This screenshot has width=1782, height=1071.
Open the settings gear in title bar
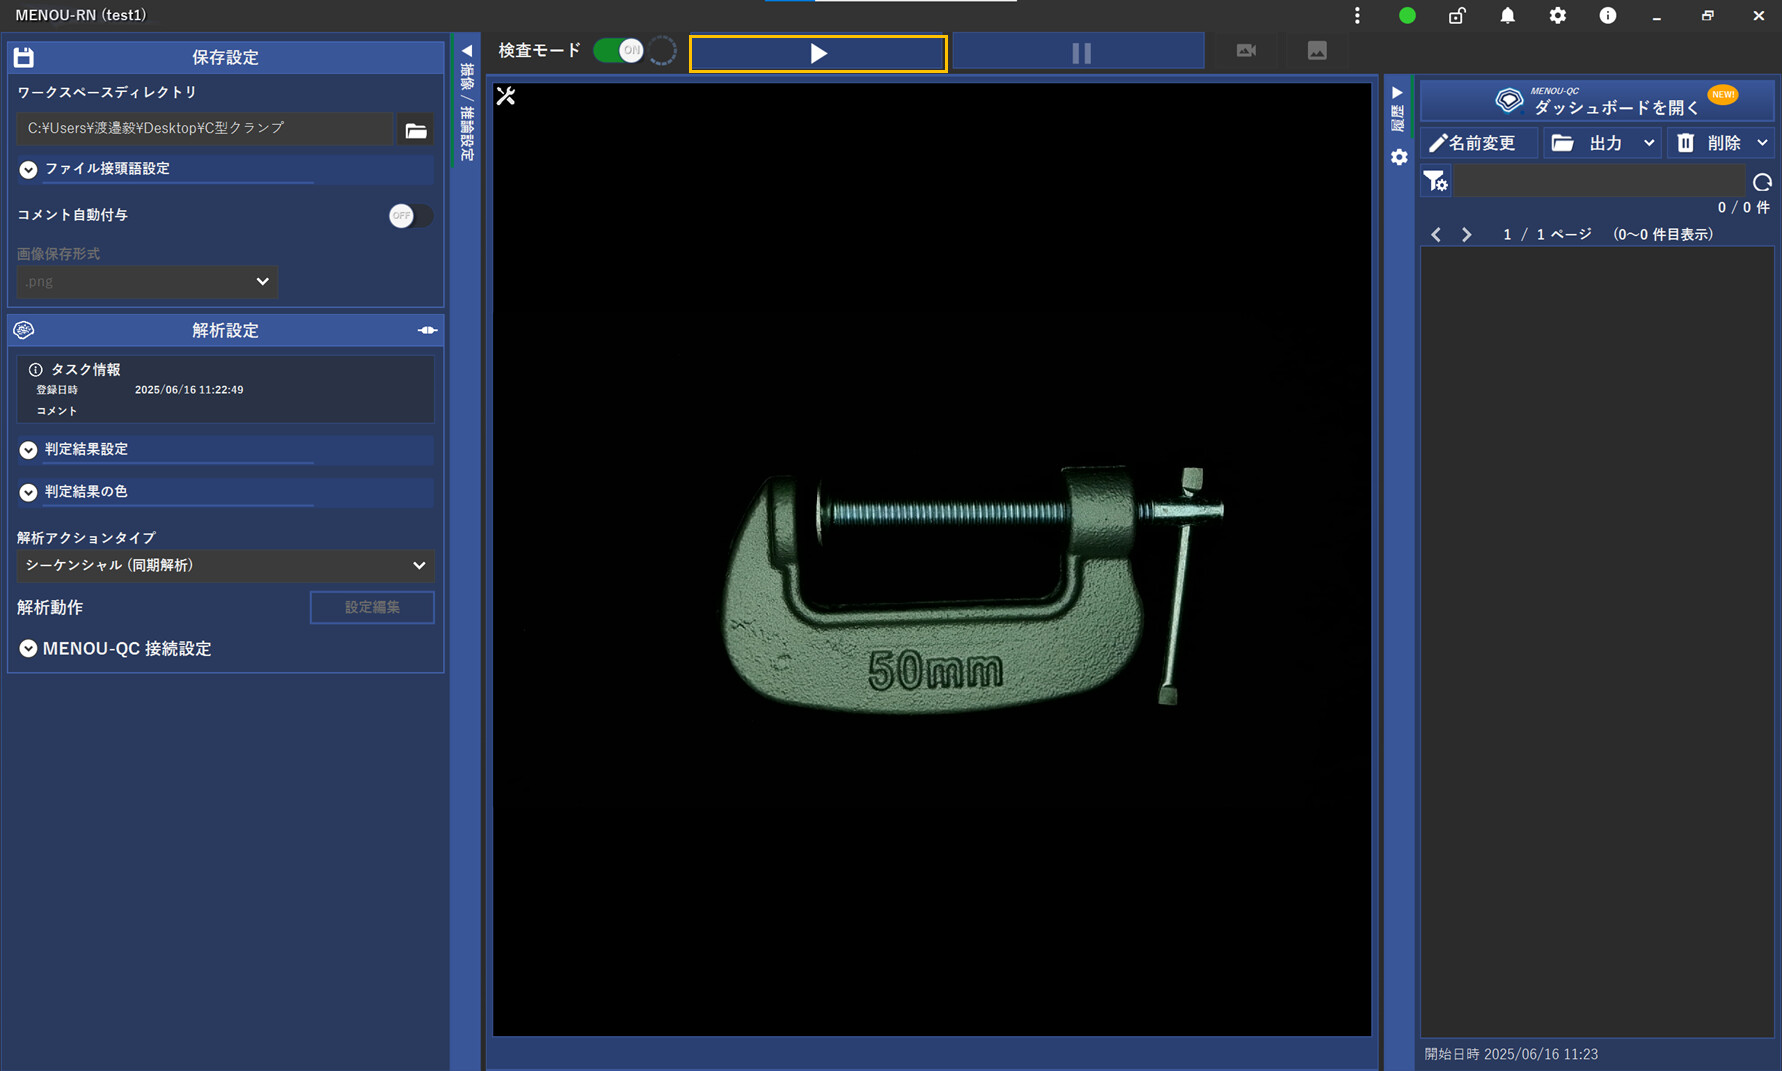[1557, 16]
